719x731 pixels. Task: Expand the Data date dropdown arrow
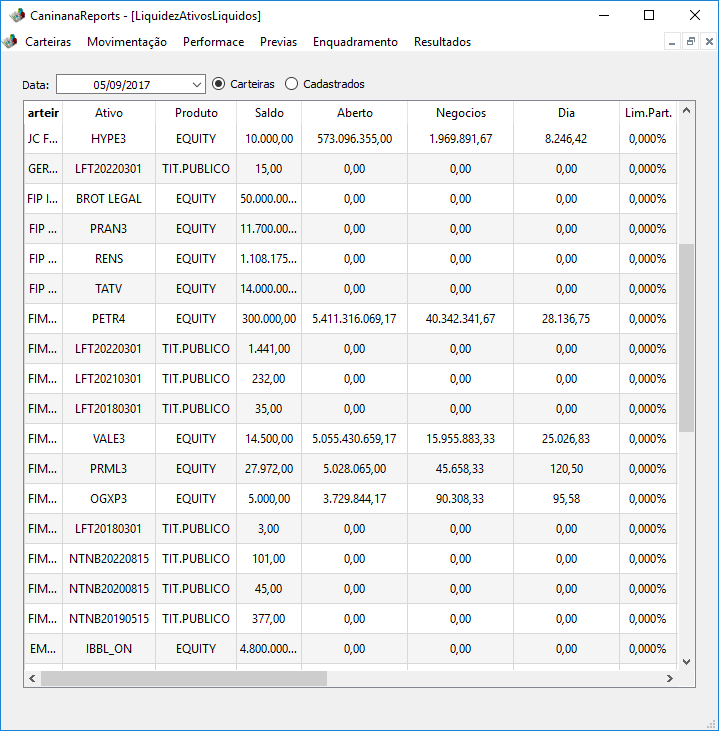197,85
